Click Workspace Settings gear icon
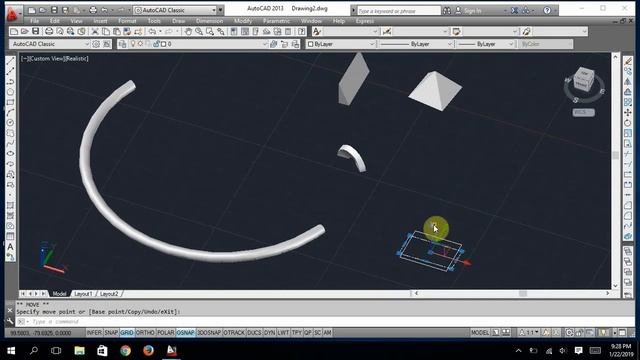The height and width of the screenshot is (360, 640). [x=96, y=44]
